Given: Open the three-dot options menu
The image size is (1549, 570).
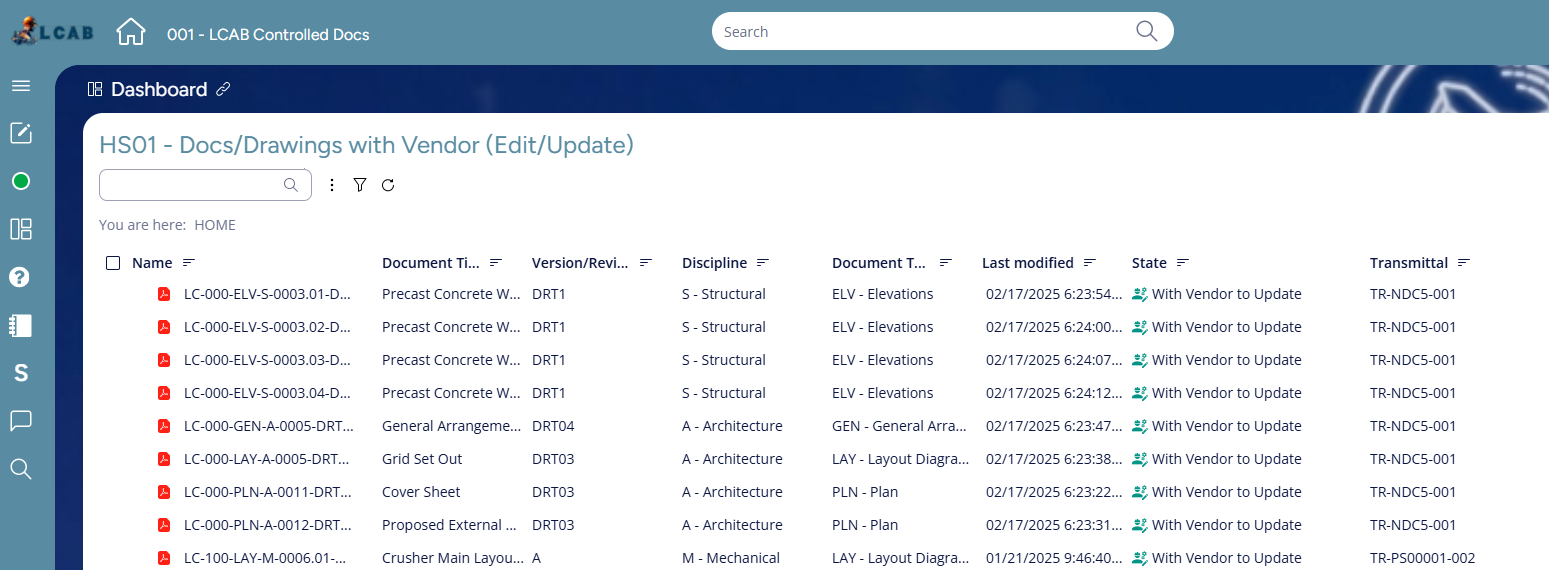Looking at the screenshot, I should (x=333, y=185).
